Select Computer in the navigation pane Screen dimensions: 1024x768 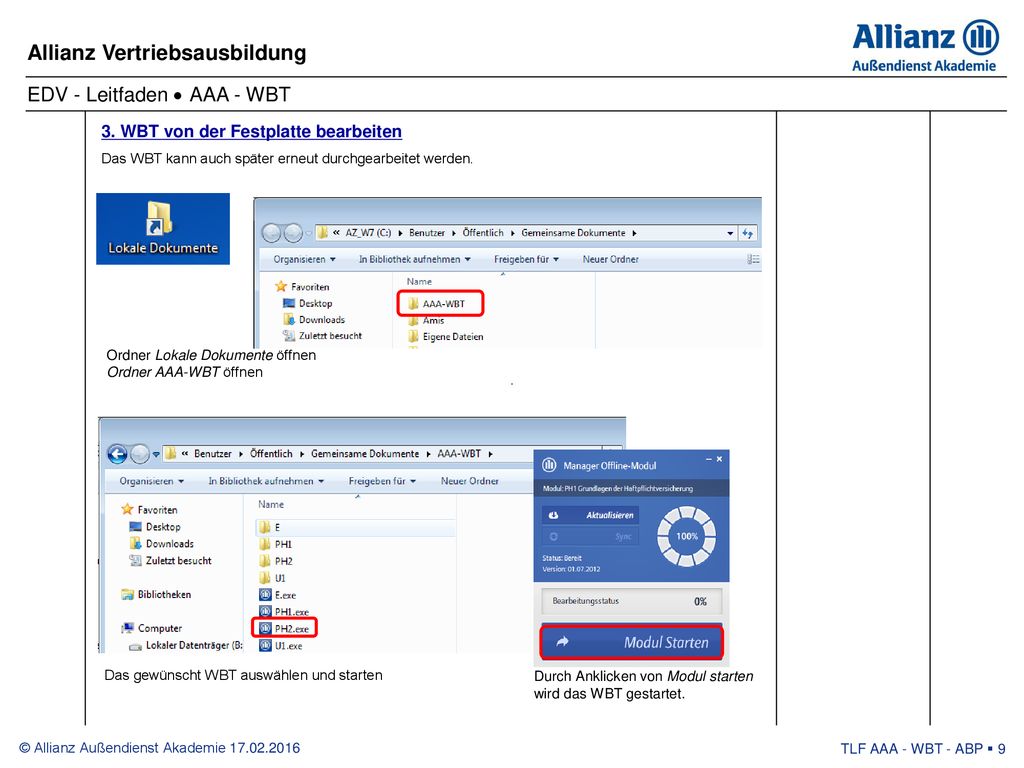(x=152, y=628)
